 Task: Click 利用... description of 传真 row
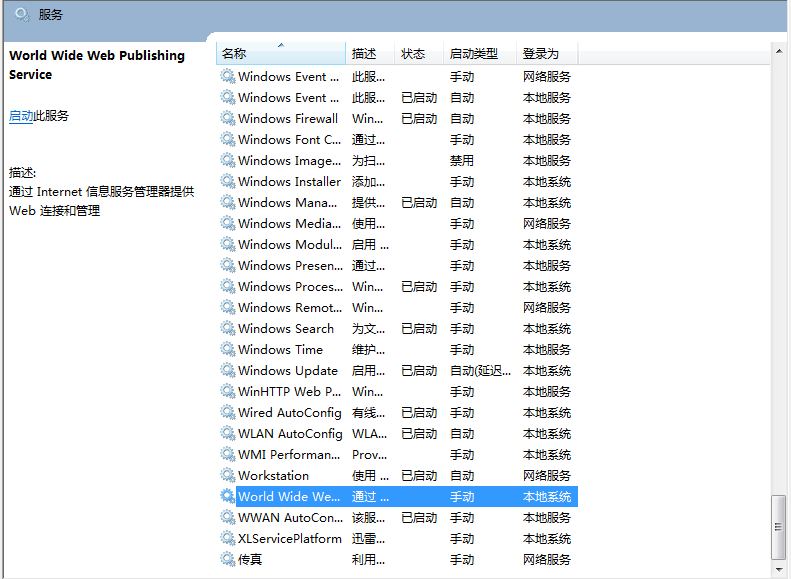pos(368,559)
